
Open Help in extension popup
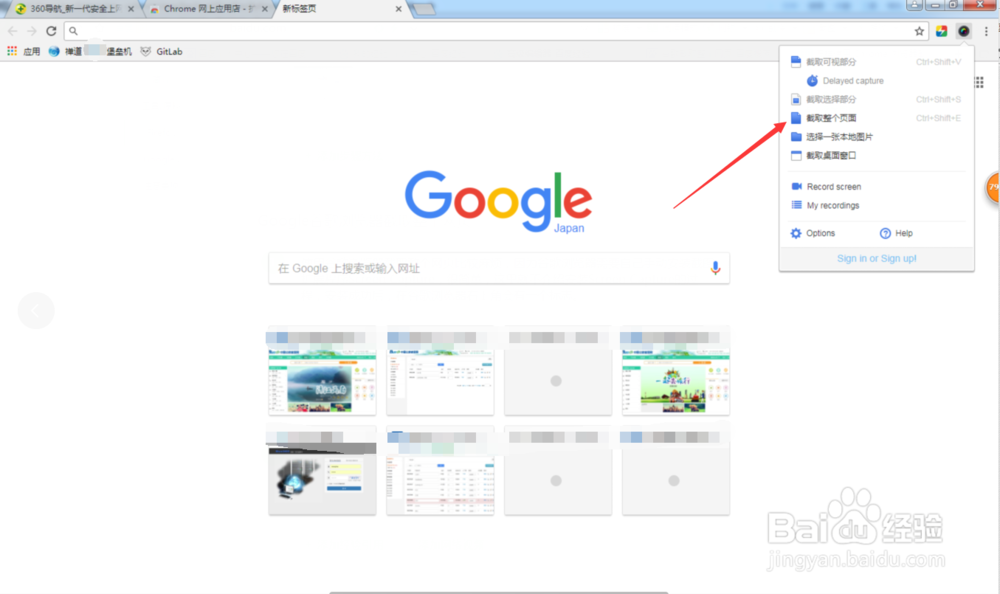[896, 234]
